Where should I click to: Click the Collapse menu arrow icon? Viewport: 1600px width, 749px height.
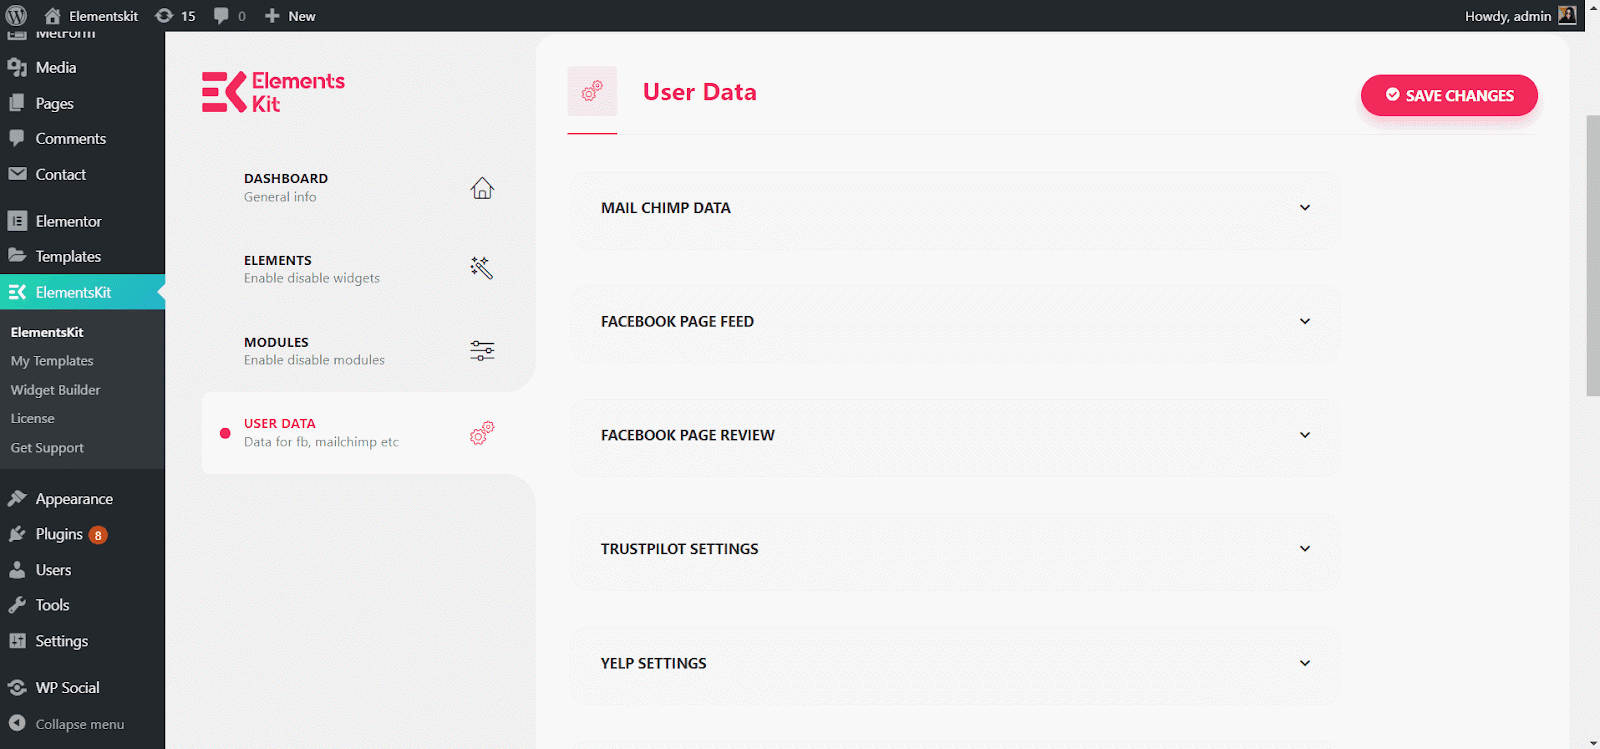tap(17, 723)
